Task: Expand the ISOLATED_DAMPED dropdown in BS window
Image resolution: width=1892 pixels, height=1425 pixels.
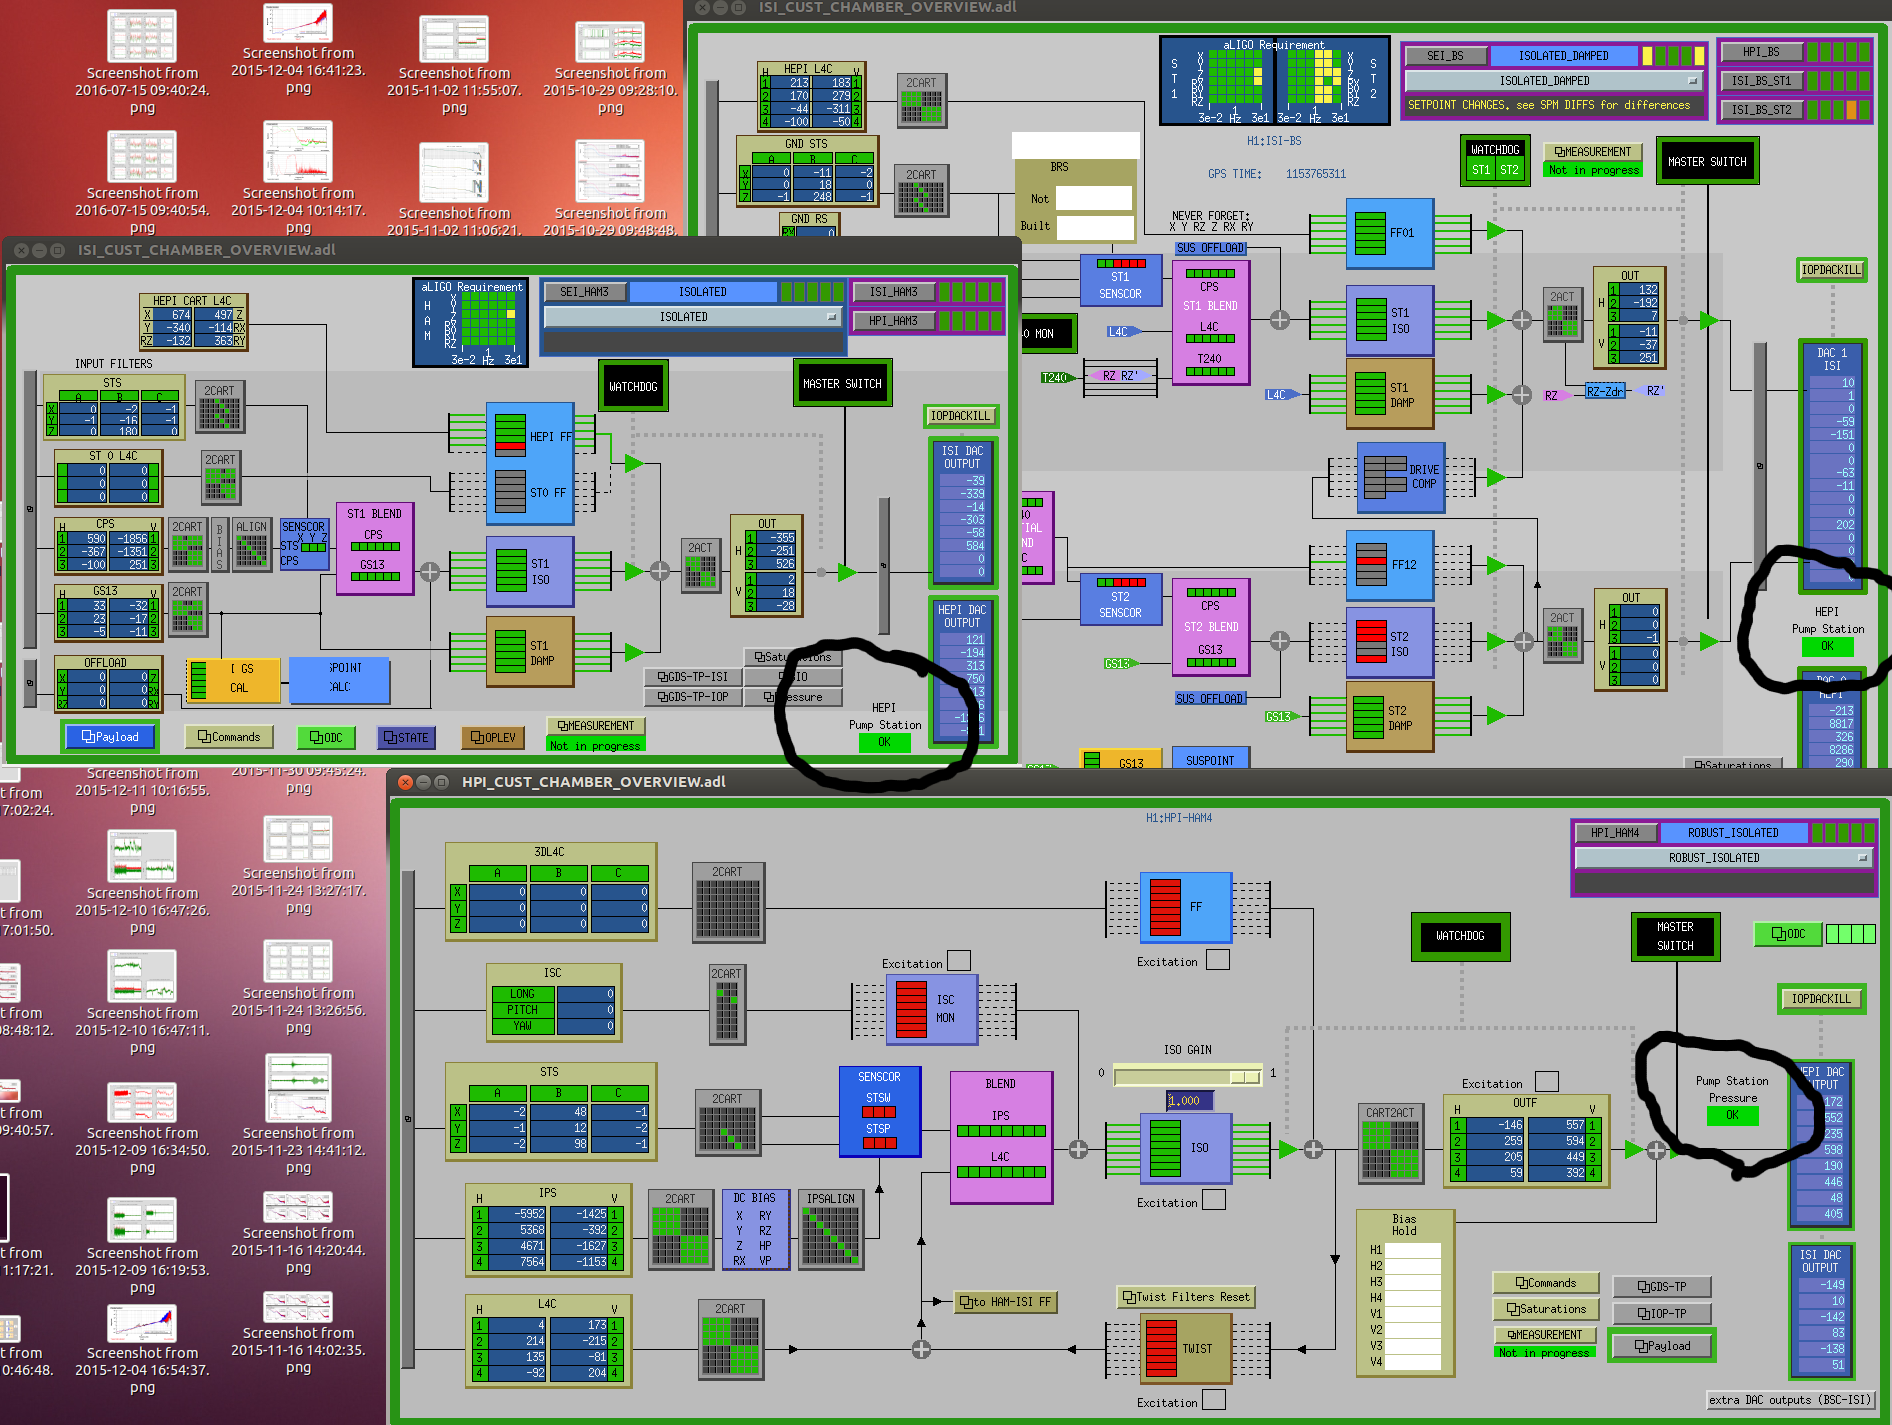Action: click(1553, 81)
